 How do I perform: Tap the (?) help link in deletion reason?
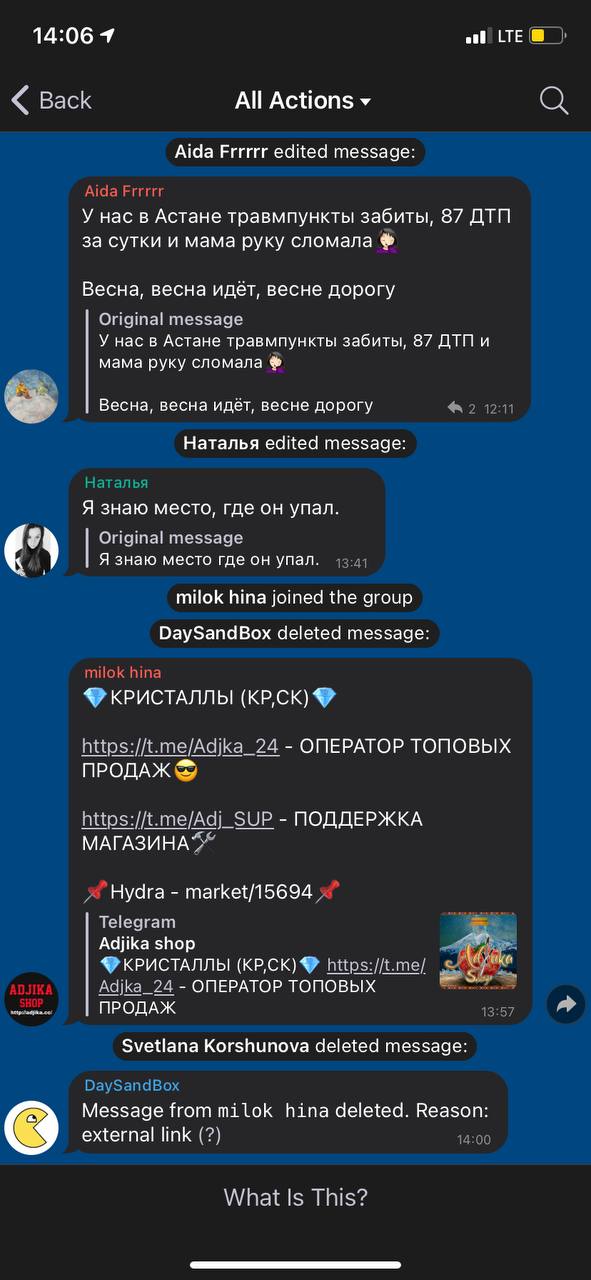[209, 1135]
